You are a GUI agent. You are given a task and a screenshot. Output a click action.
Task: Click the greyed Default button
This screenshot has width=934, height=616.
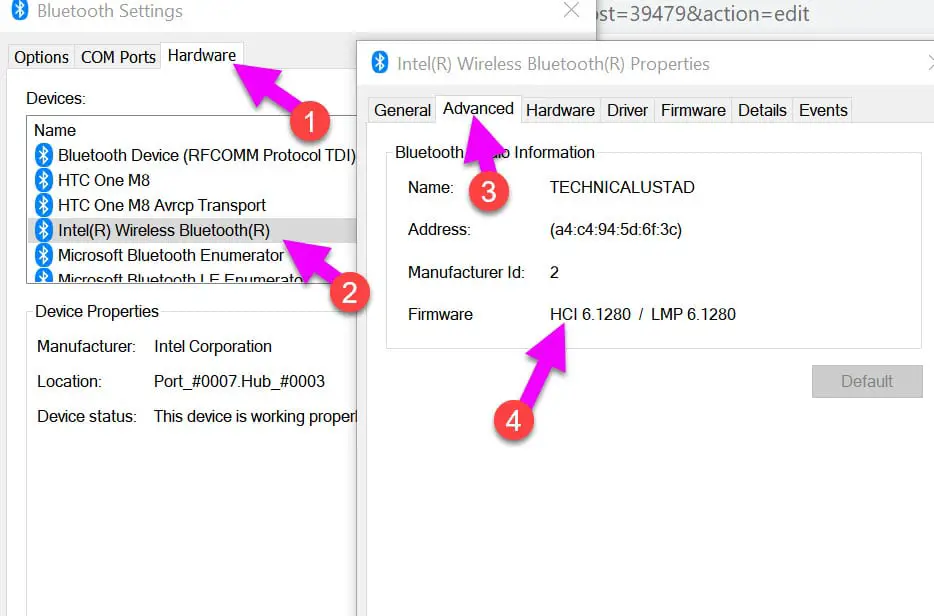tap(867, 381)
